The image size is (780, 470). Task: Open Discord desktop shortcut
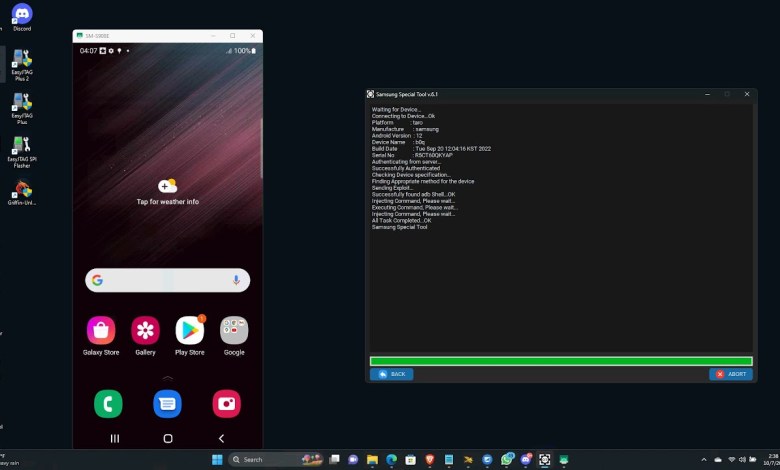tap(22, 17)
